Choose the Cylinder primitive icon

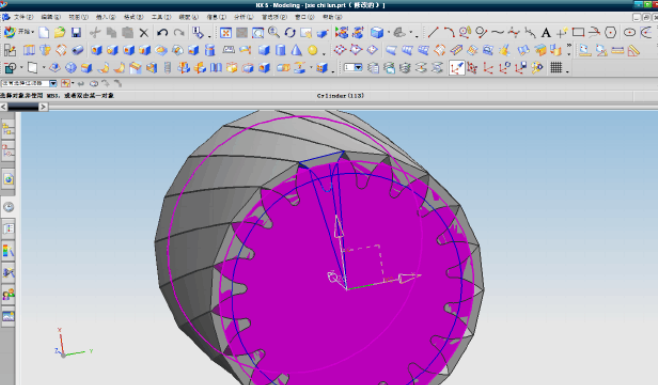pos(280,50)
